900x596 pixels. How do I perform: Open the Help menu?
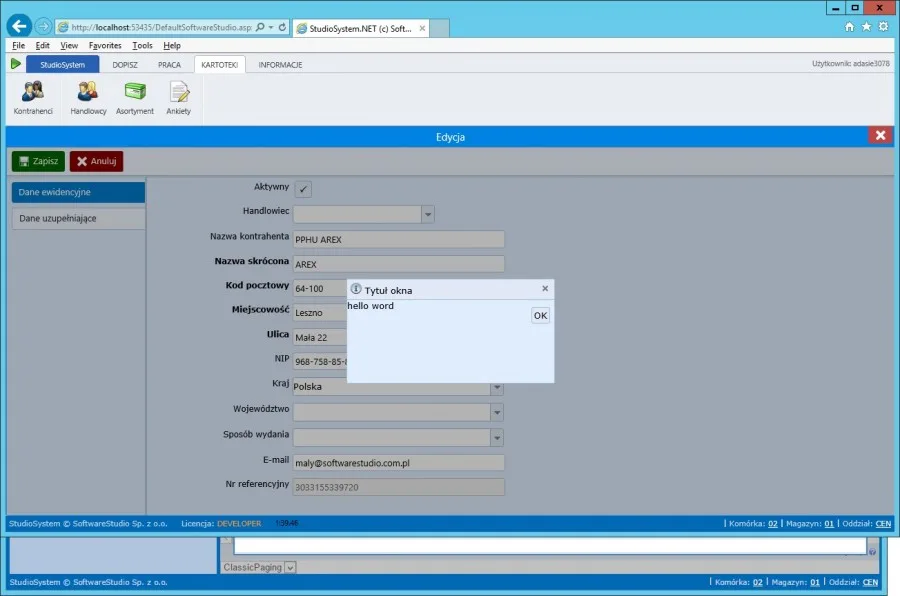click(172, 45)
